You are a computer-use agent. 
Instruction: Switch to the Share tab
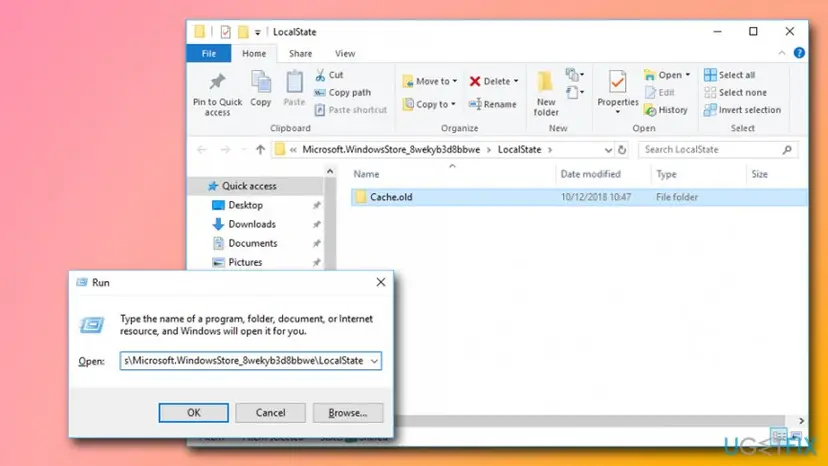[300, 53]
